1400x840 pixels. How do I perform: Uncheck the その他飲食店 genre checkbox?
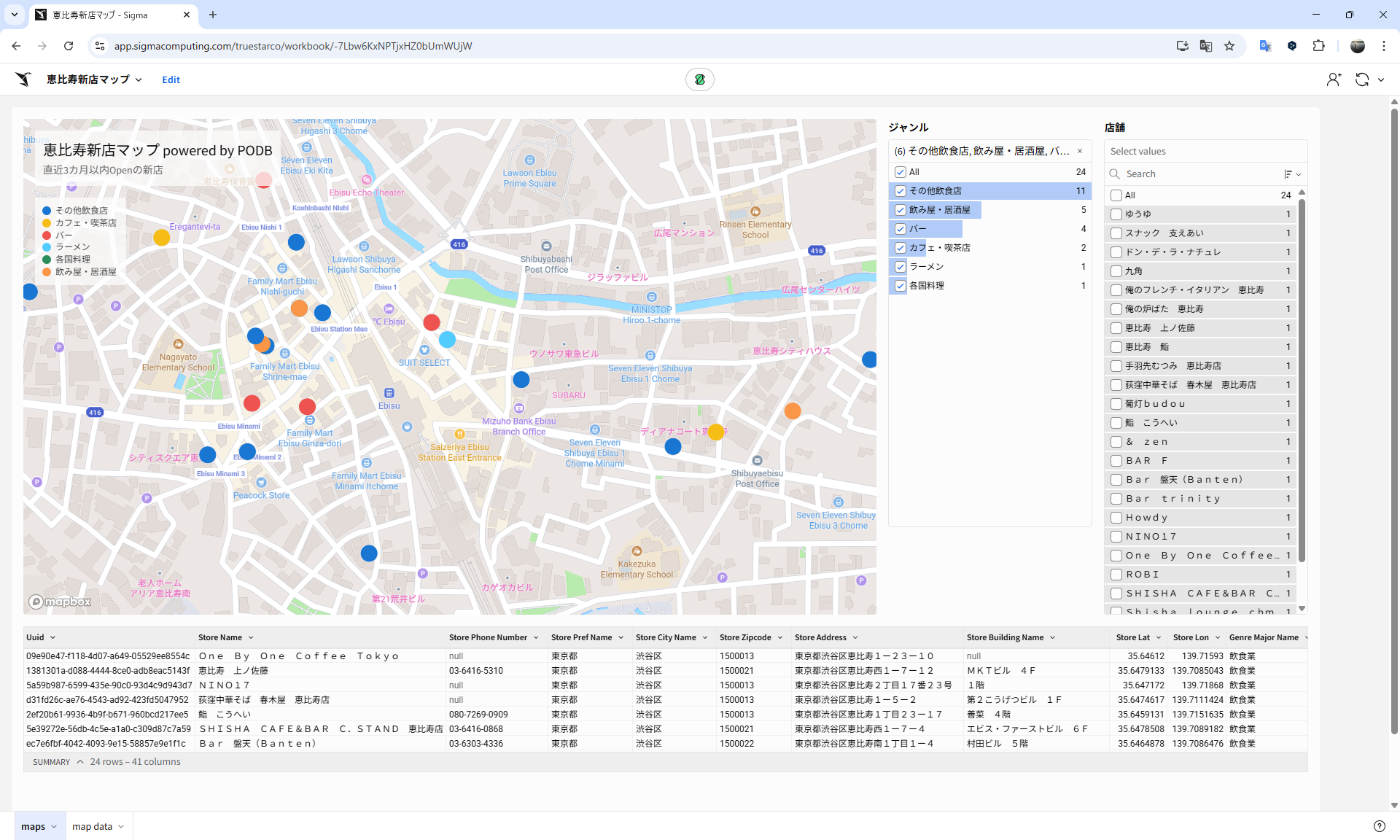[x=900, y=191]
